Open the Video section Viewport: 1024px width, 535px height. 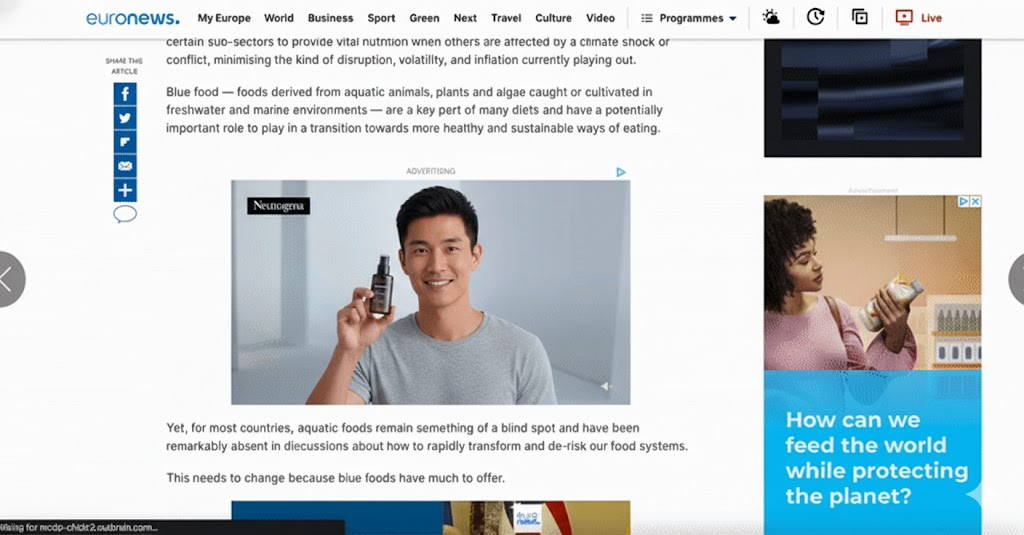pos(600,18)
